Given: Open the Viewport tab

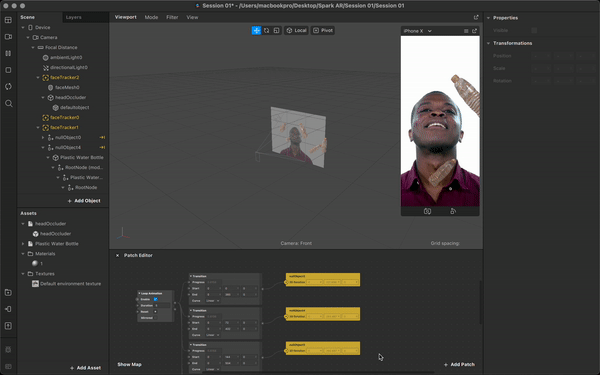Looking at the screenshot, I should coord(126,17).
